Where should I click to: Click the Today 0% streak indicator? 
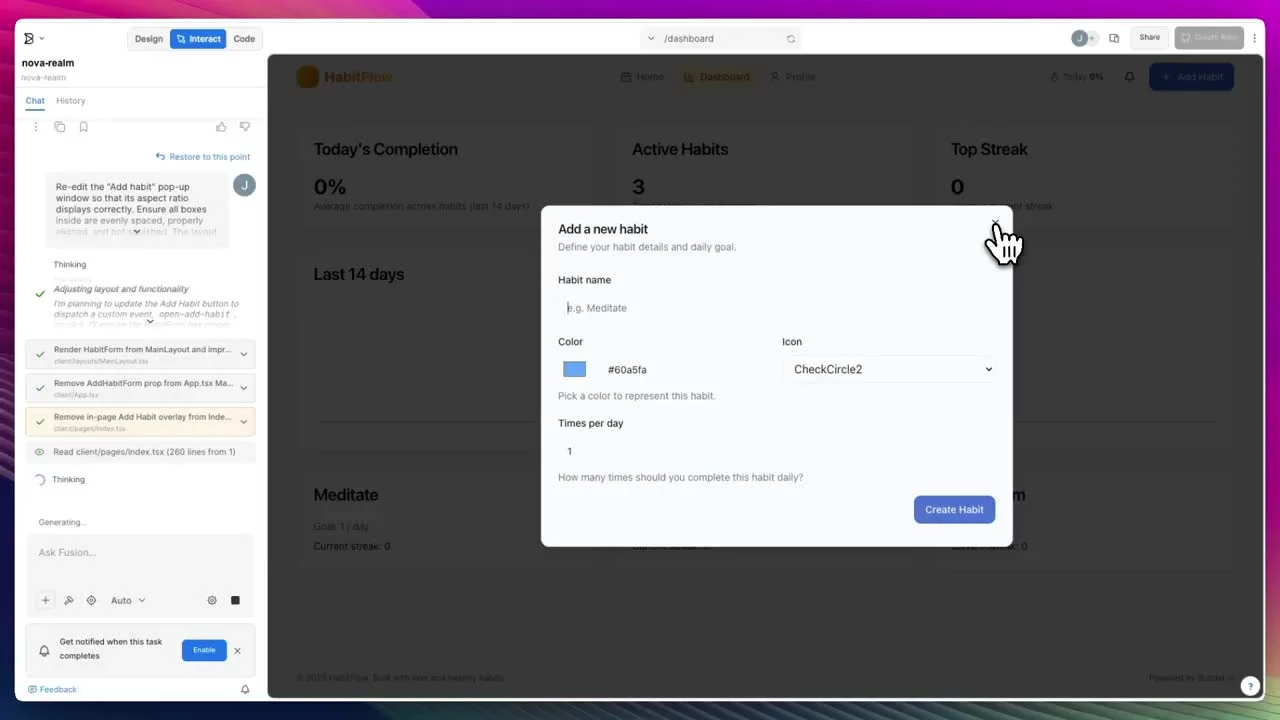point(1076,77)
